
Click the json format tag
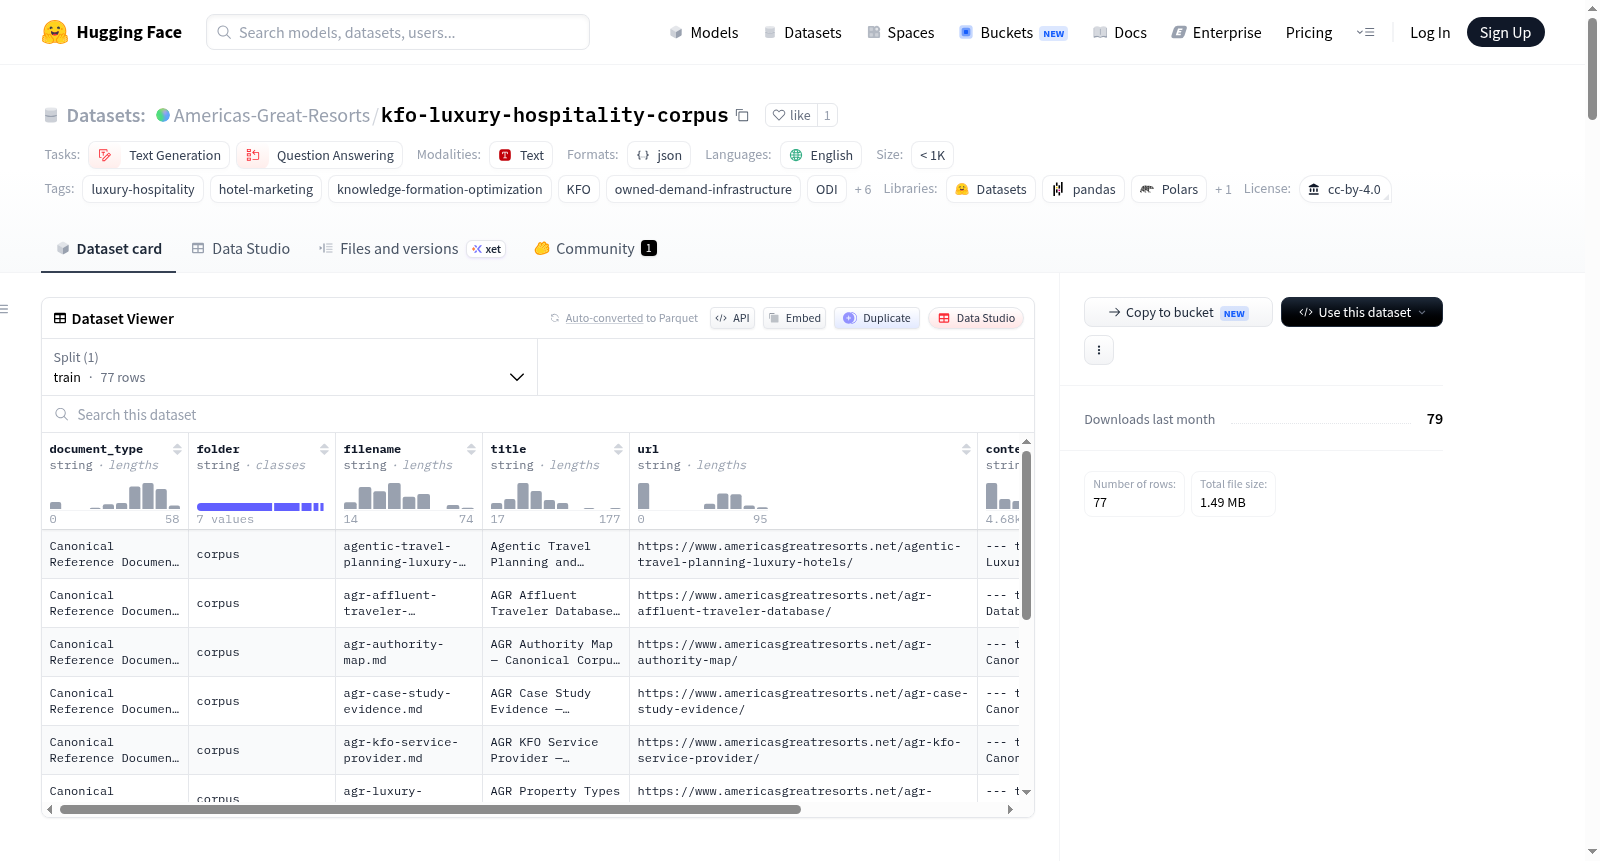660,155
